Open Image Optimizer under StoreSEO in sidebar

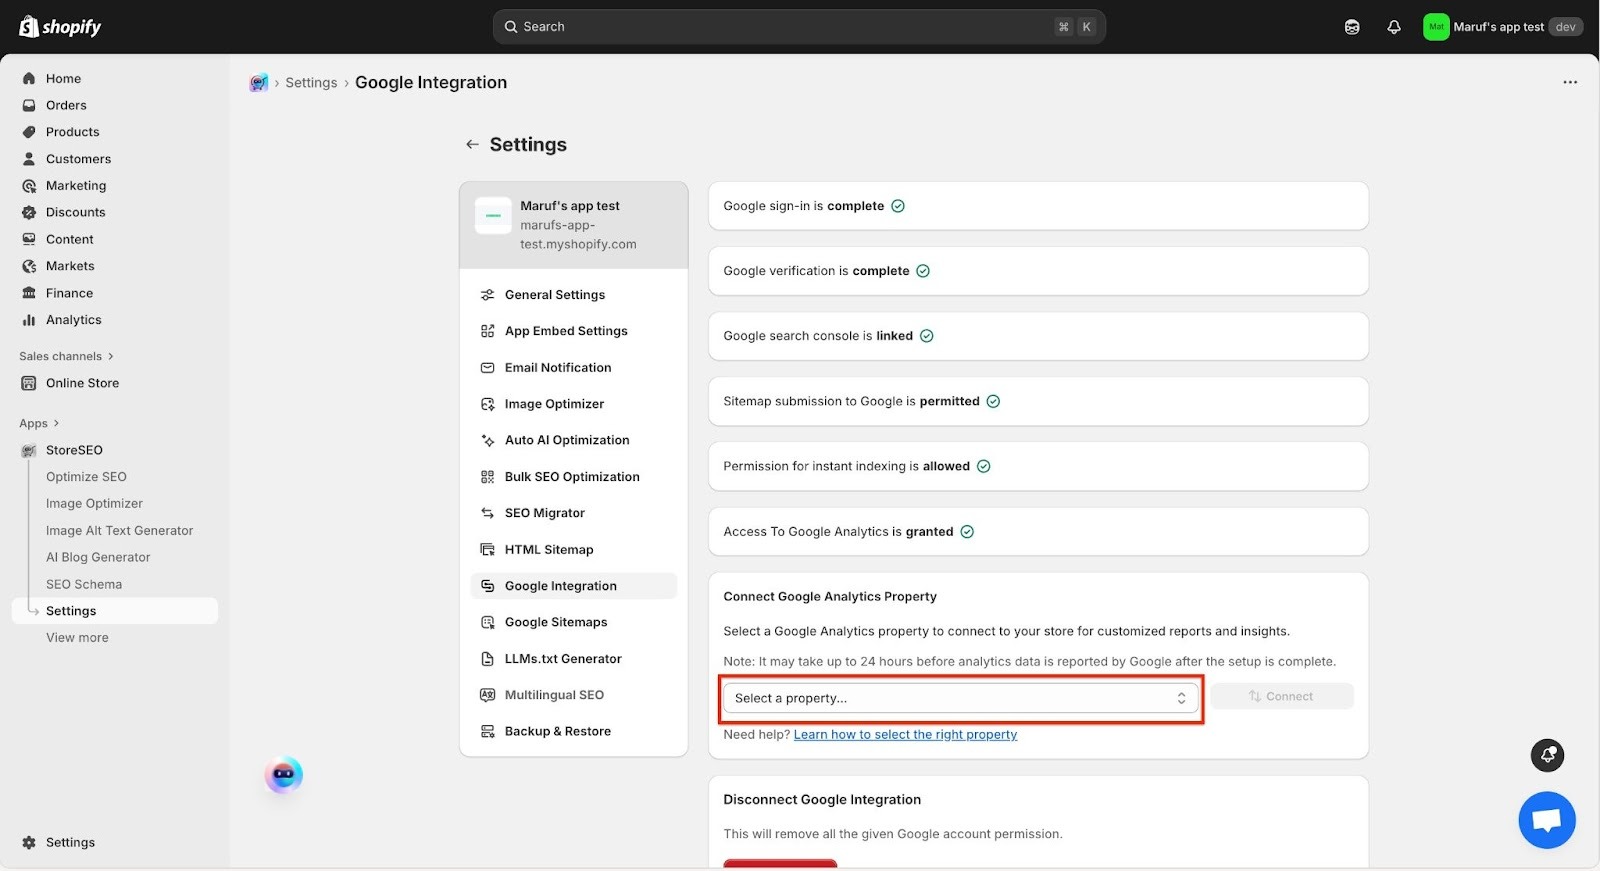[x=94, y=504]
